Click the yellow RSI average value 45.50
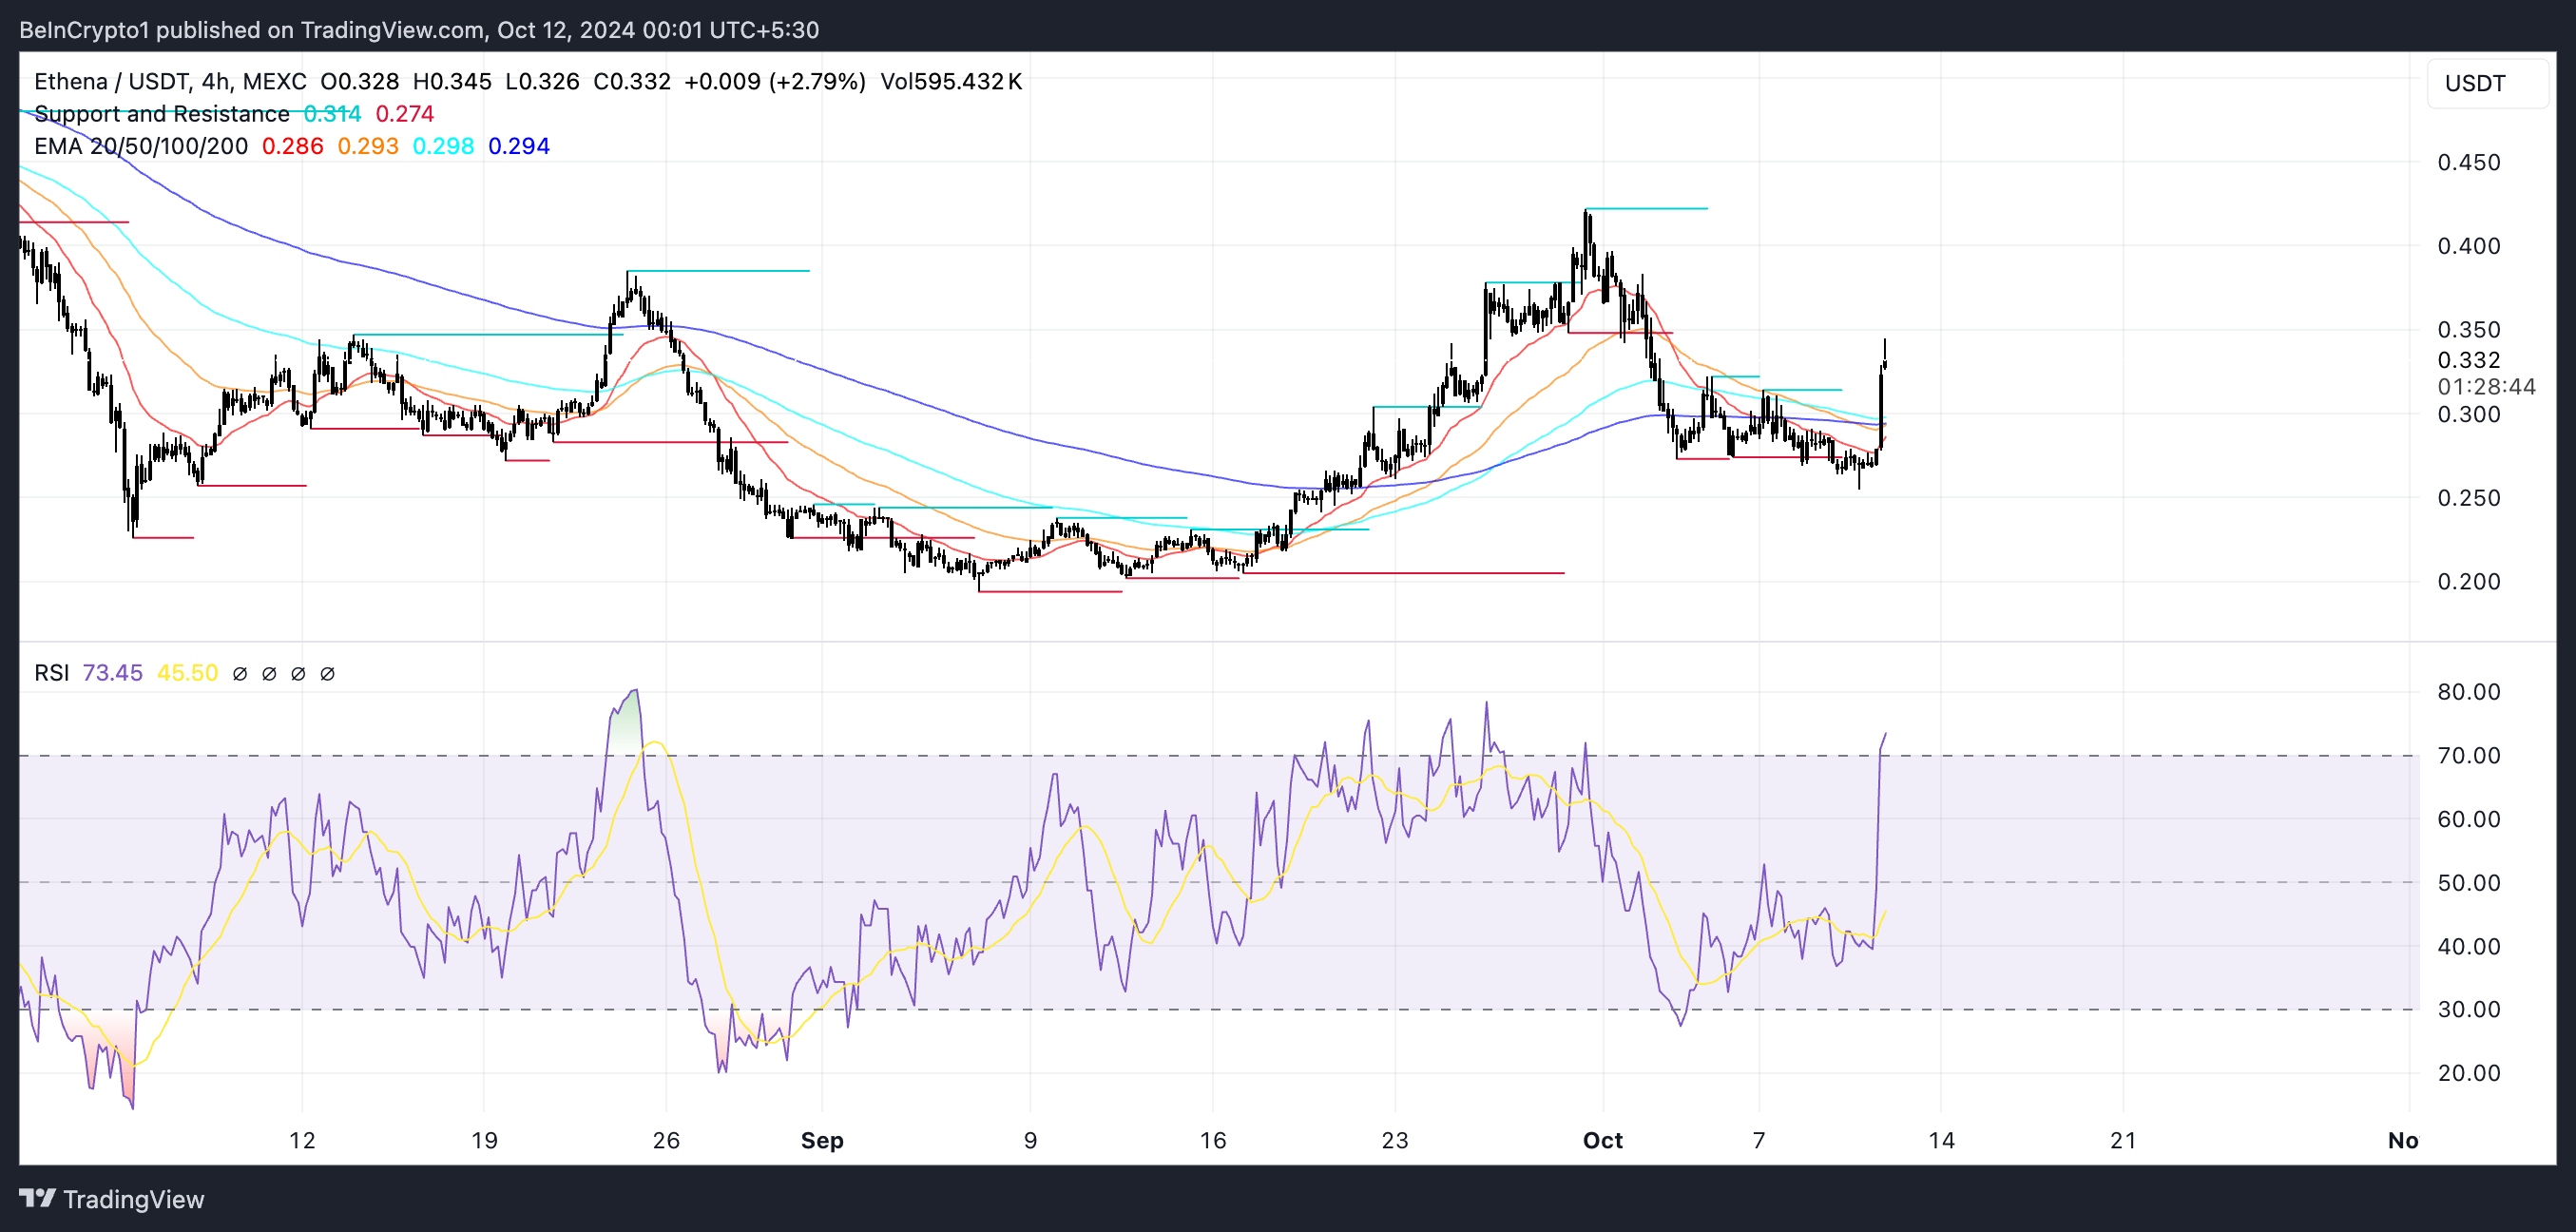2576x1232 pixels. [x=187, y=673]
